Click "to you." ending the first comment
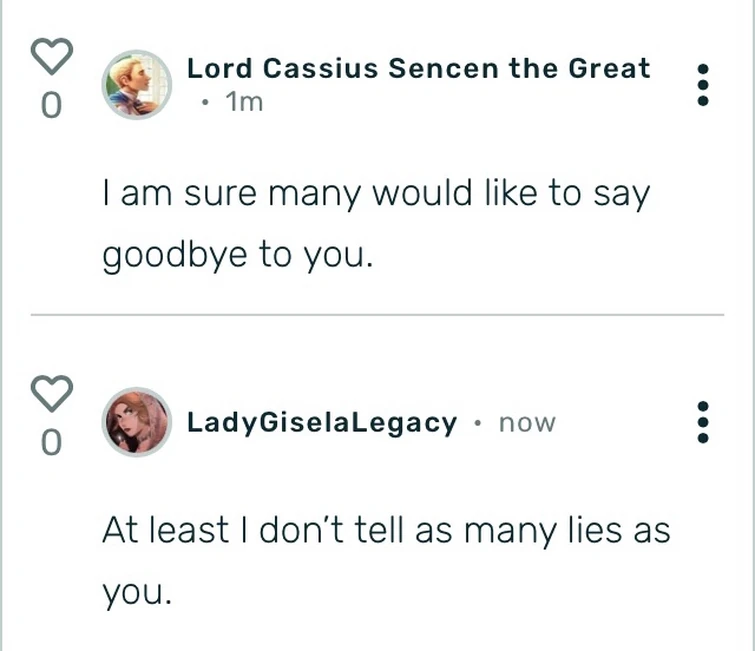Image resolution: width=755 pixels, height=651 pixels. tap(316, 255)
